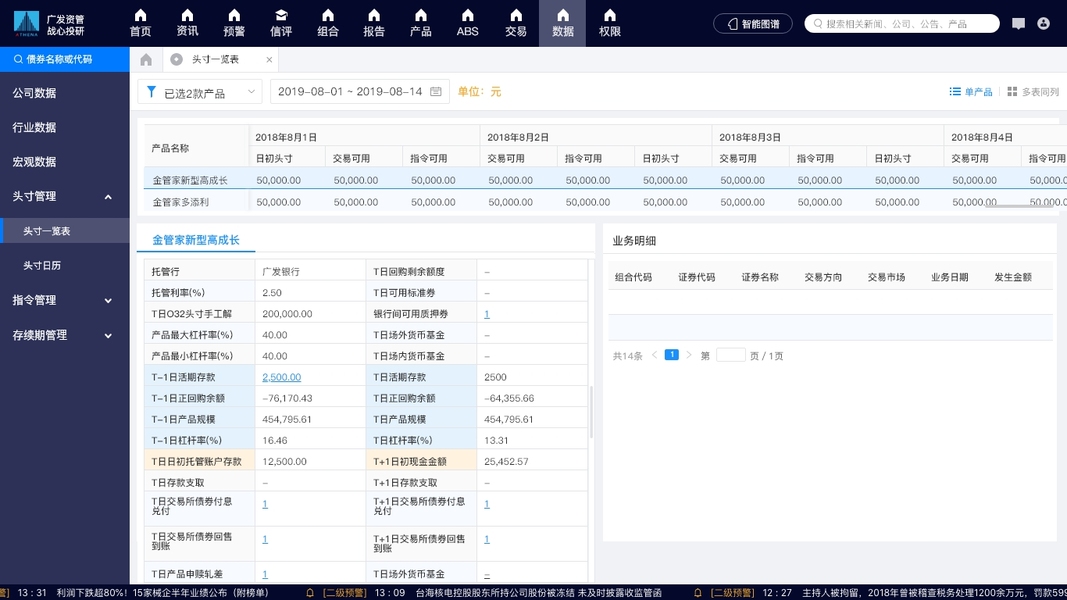The image size is (1067, 600).
Task: Select the 金管家新型高成长 detail tab
Action: tap(196, 240)
